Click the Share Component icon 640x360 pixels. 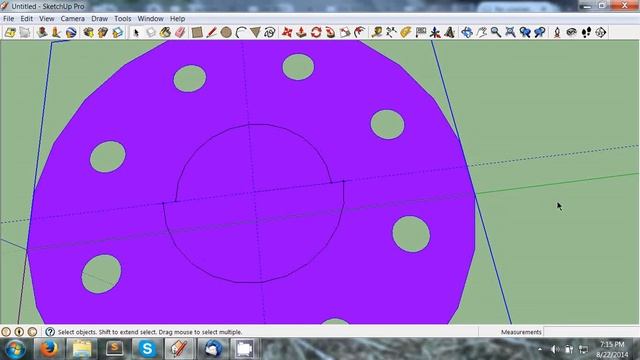coord(118,32)
